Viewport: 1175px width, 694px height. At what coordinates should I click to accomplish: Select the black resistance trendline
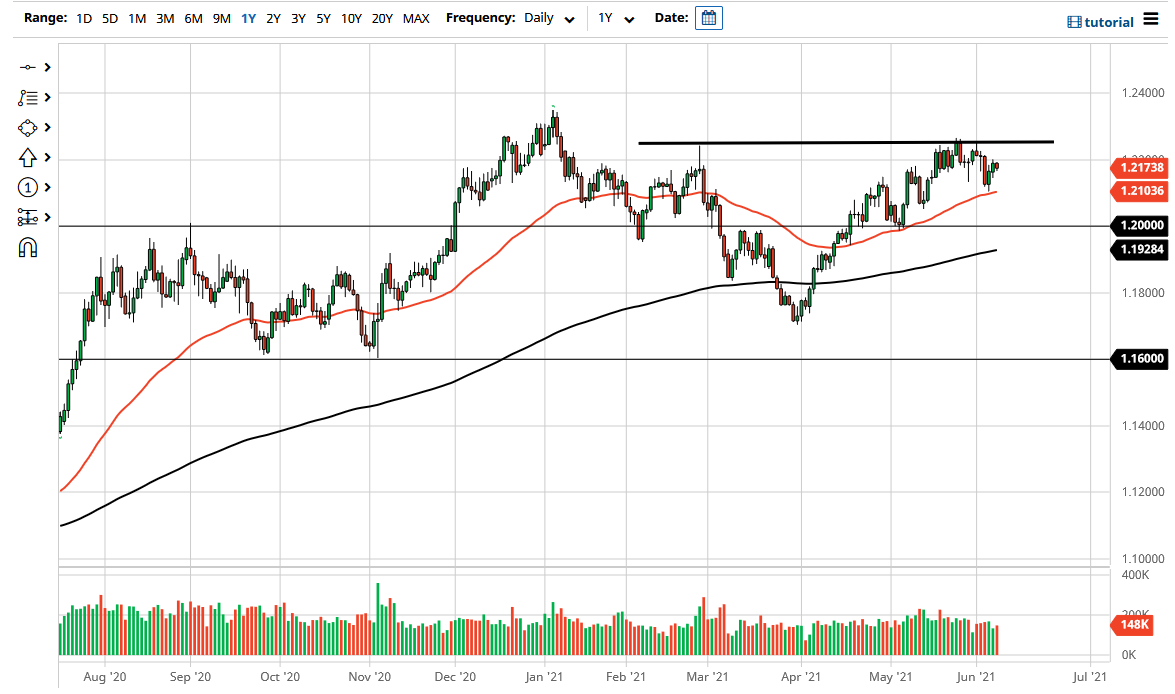[845, 142]
